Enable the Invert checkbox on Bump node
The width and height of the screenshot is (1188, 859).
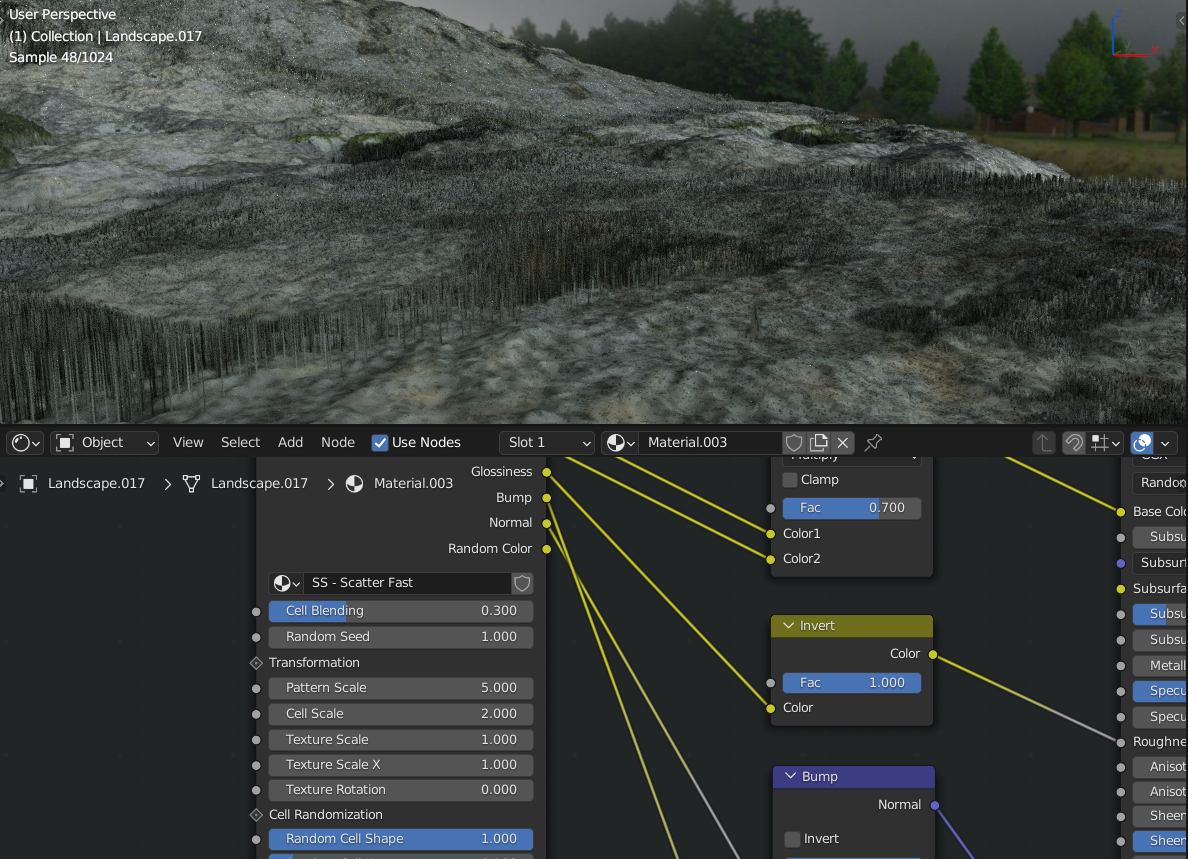pos(793,839)
